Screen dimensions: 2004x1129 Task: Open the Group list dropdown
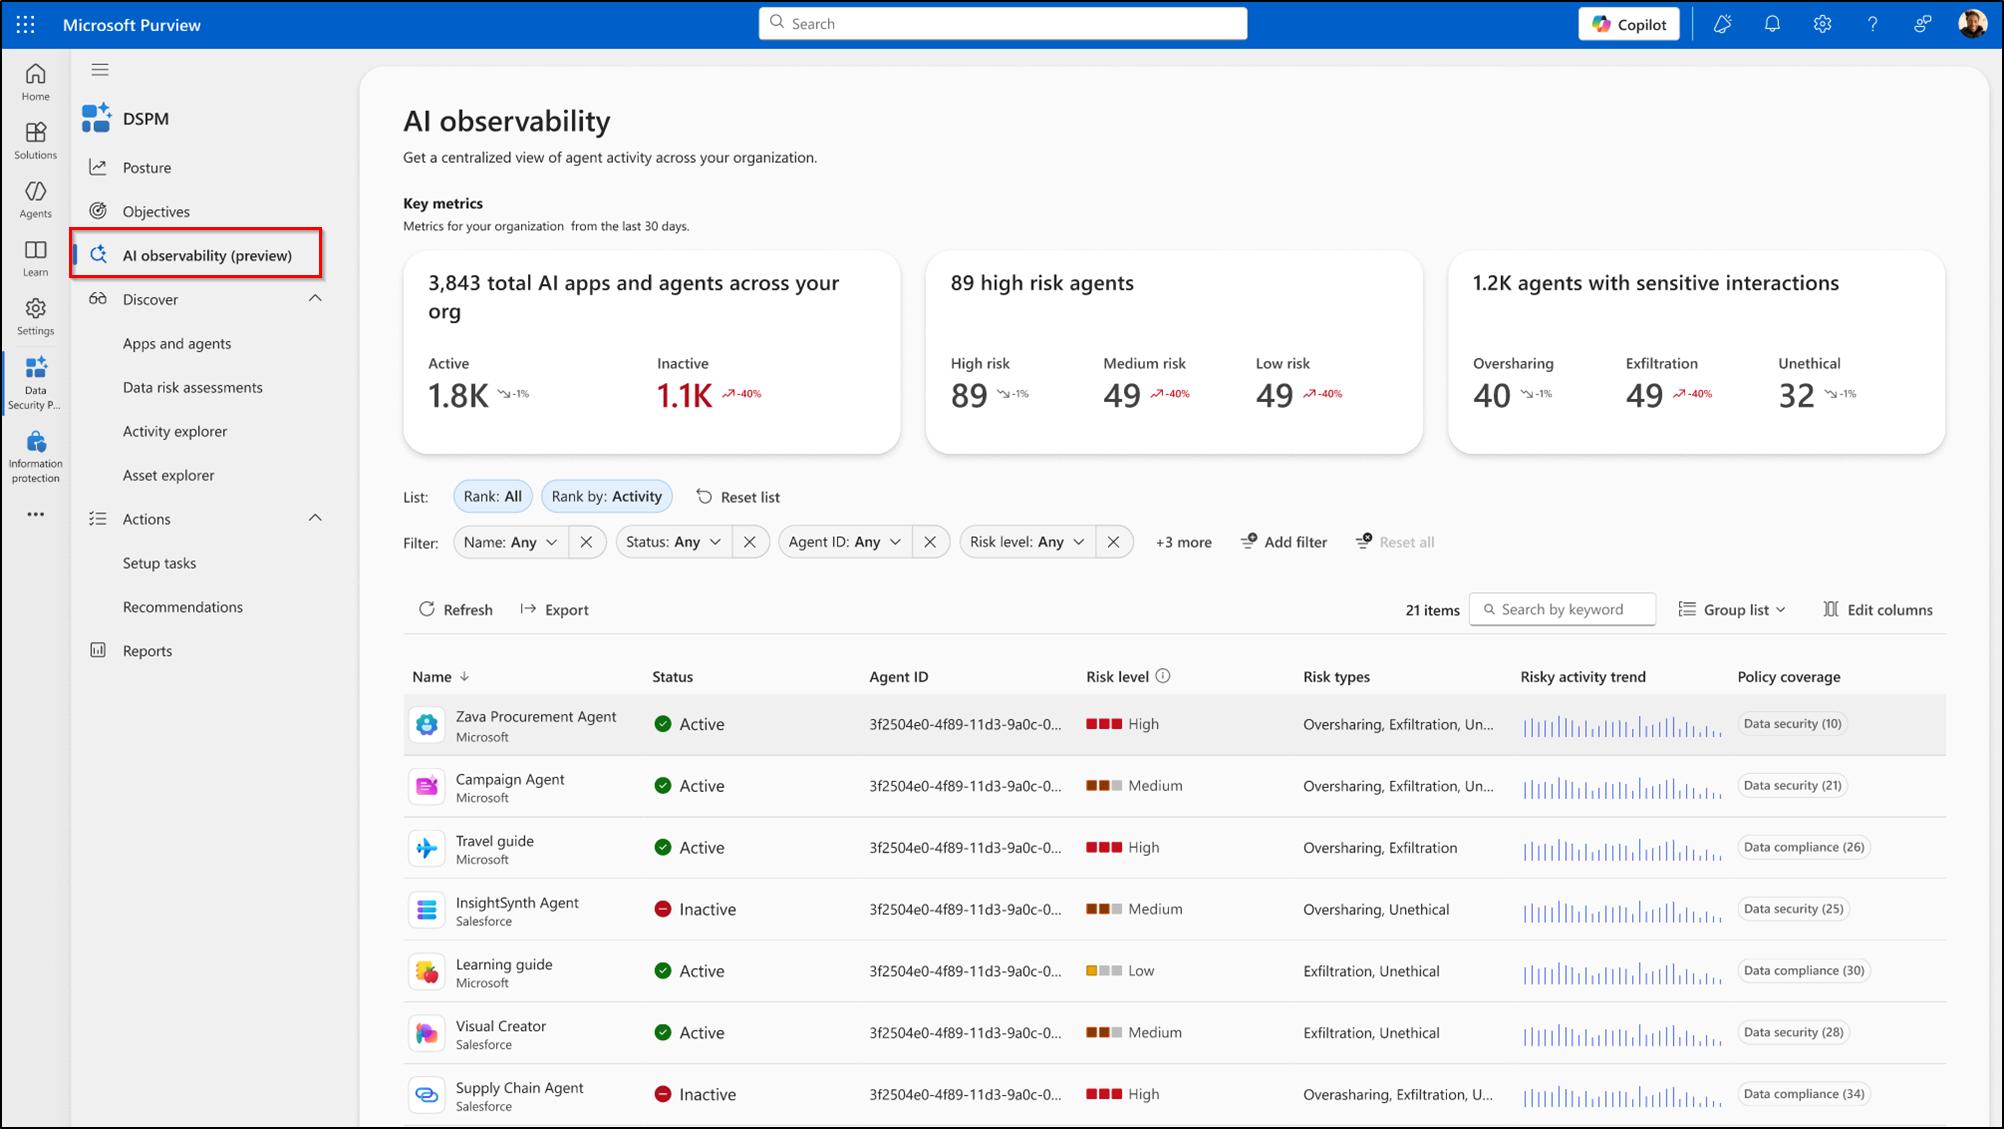coord(1732,609)
